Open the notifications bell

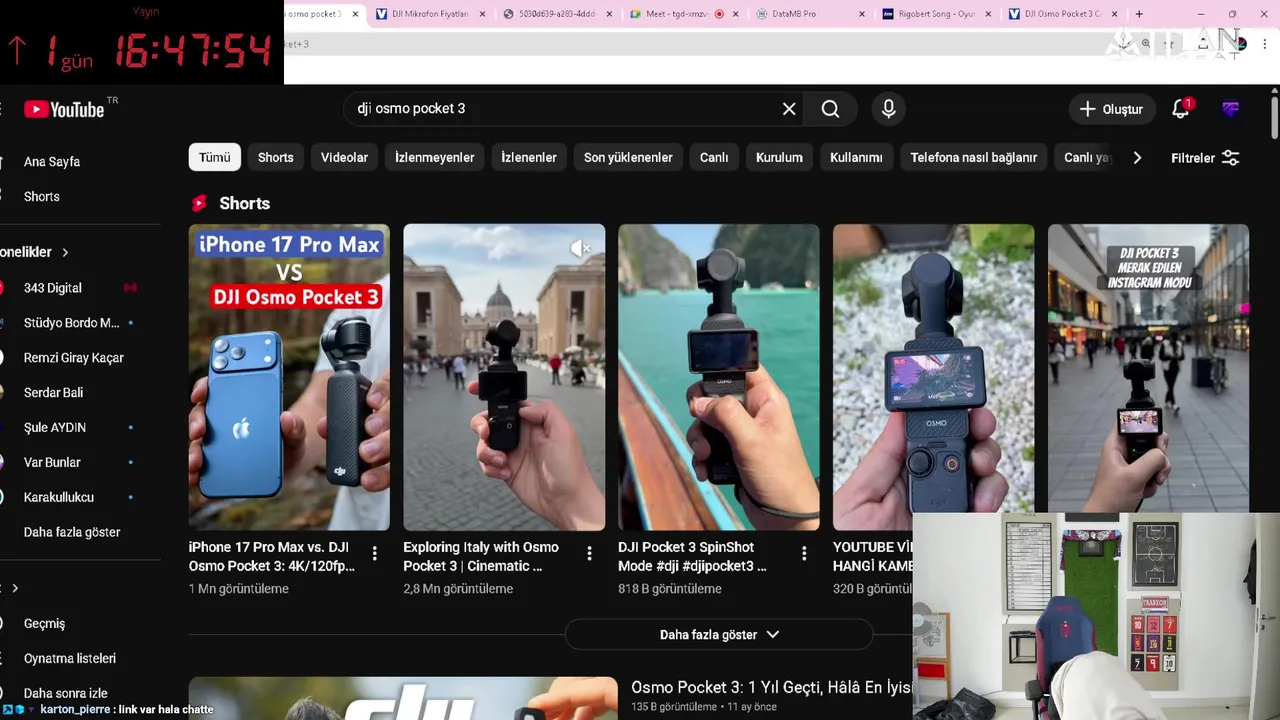(x=1181, y=109)
